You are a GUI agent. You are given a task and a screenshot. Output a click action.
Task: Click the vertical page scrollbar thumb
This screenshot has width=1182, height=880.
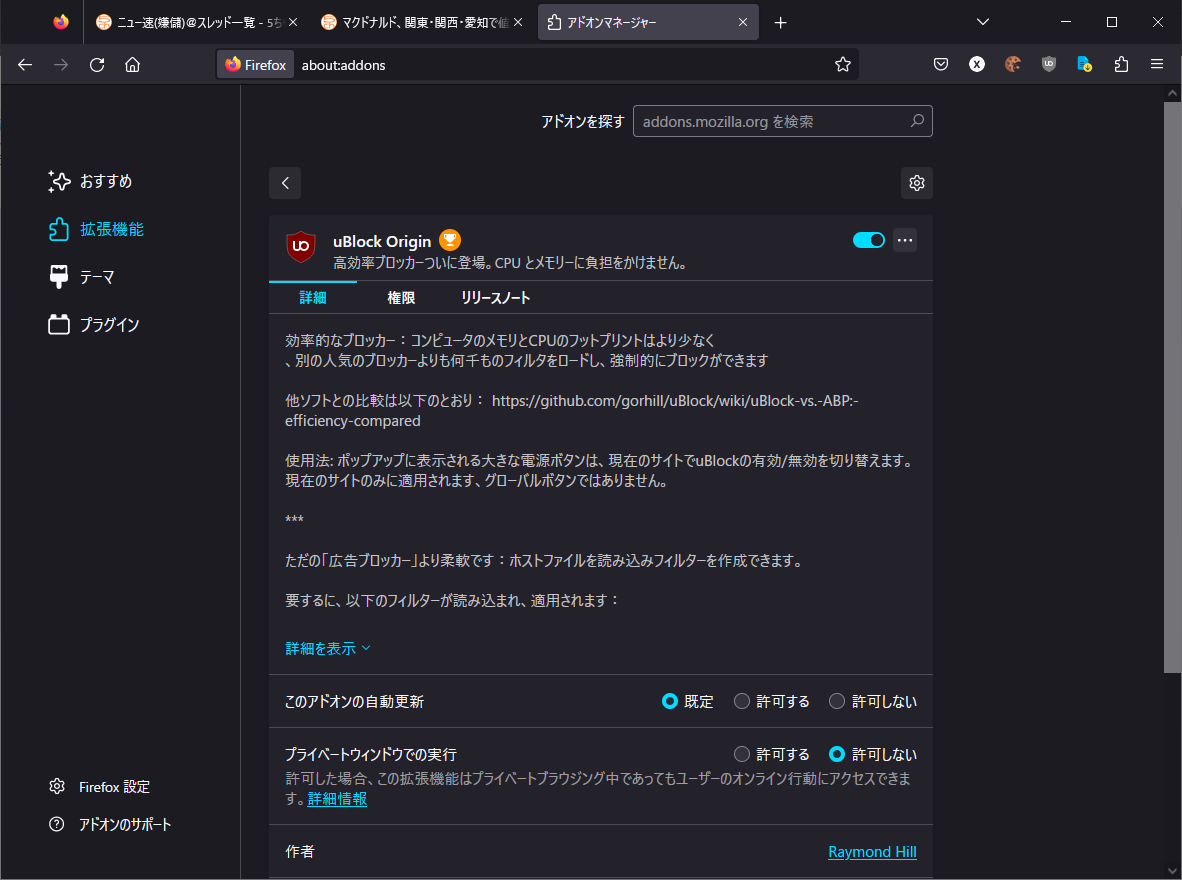point(1172,387)
